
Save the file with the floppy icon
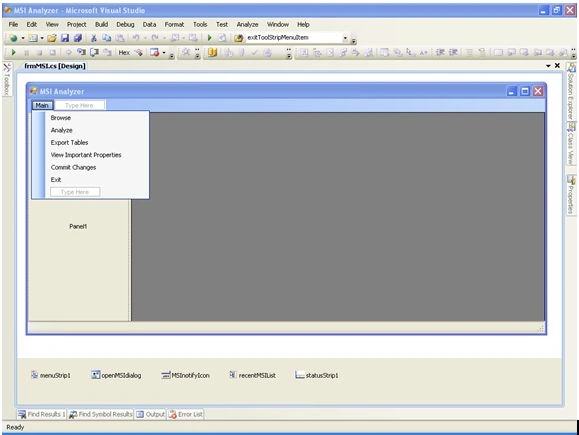tap(65, 38)
